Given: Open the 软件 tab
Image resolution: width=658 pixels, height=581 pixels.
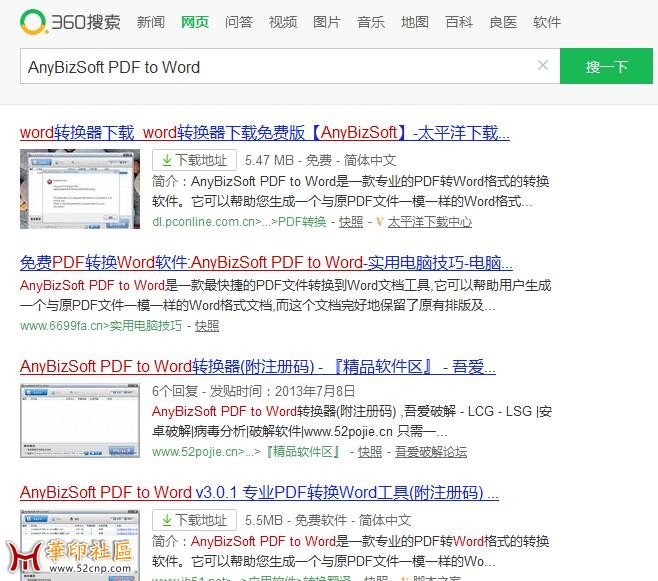Looking at the screenshot, I should point(547,22).
